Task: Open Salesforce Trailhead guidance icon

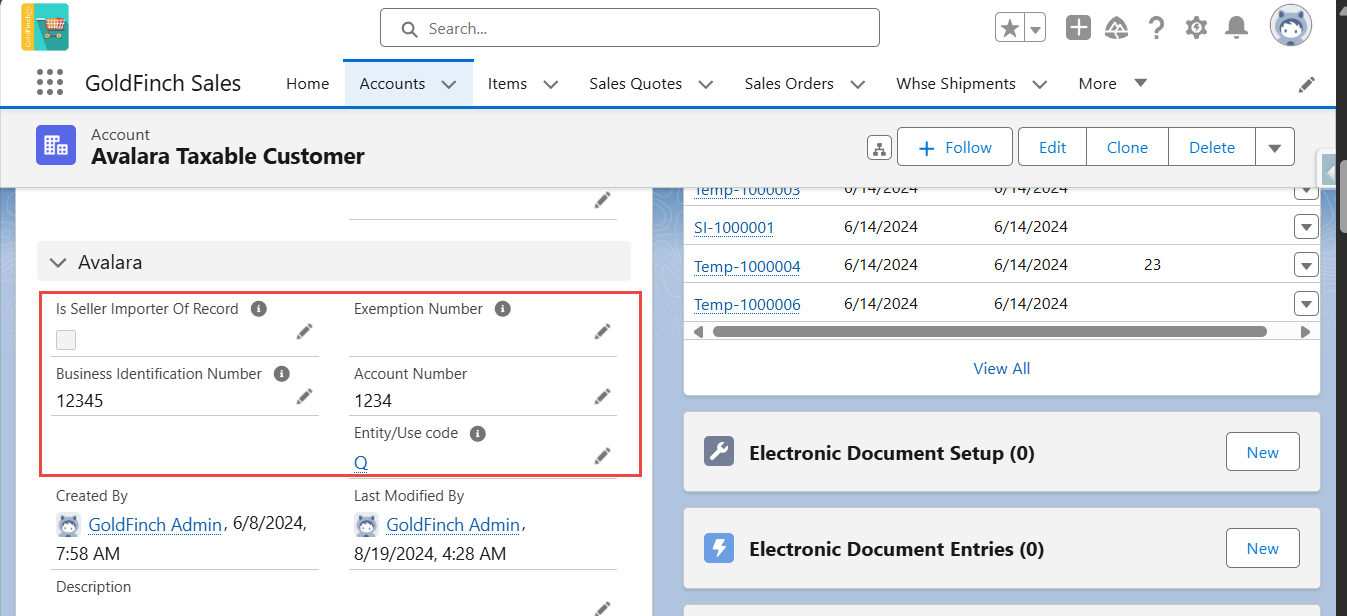Action: point(1117,28)
